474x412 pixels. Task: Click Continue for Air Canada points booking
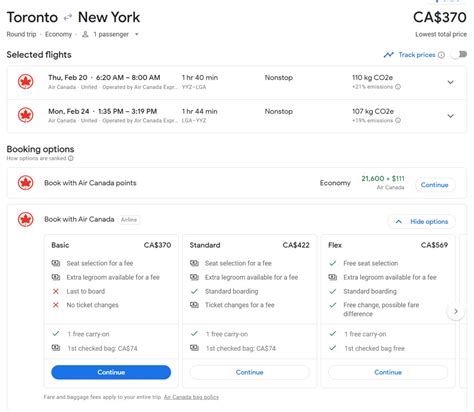click(435, 185)
